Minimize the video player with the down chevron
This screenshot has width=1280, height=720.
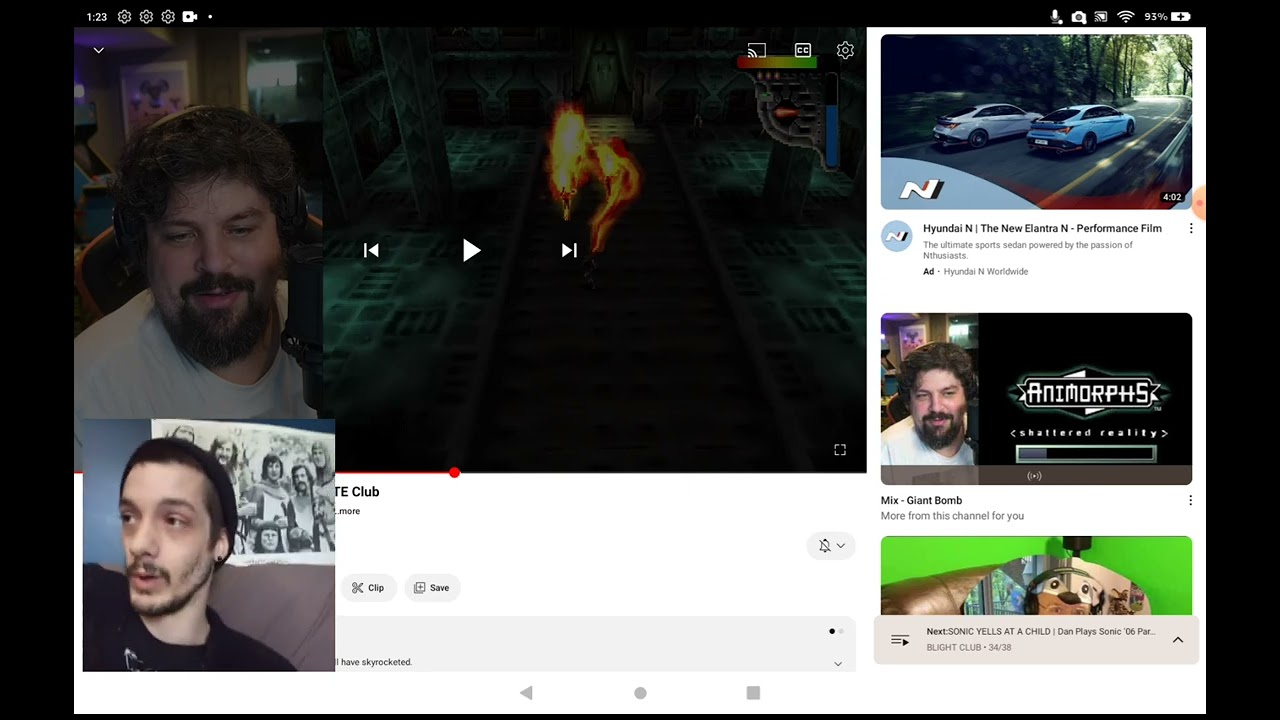tap(98, 50)
